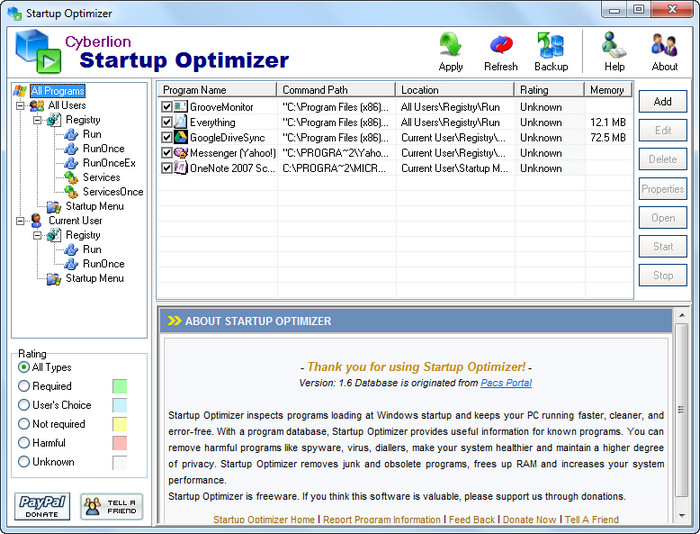The image size is (700, 534).
Task: Click the Everything program icon in list
Action: [x=180, y=122]
